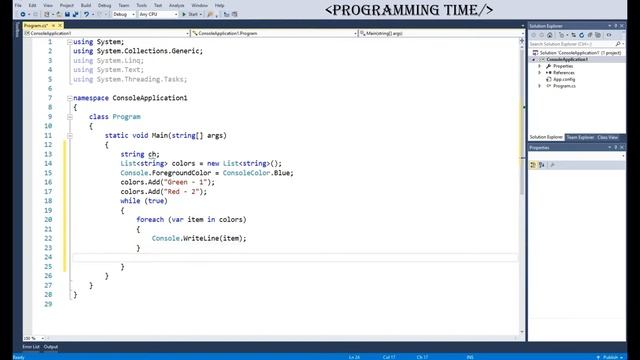640x360 pixels.
Task: Click Sync with Active Document icon
Action: (x=573, y=35)
